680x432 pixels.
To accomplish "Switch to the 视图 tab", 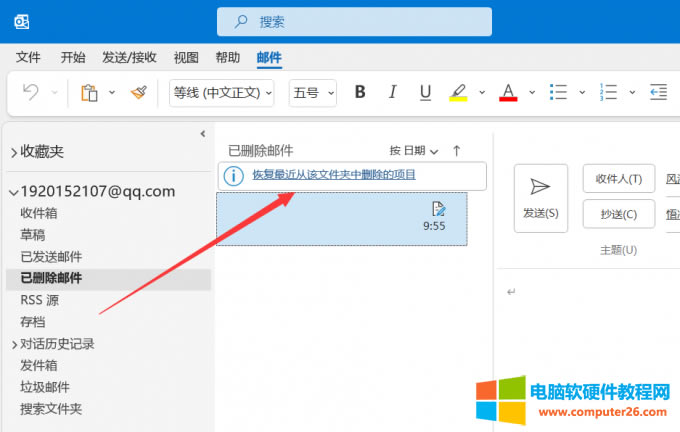I will pos(186,58).
